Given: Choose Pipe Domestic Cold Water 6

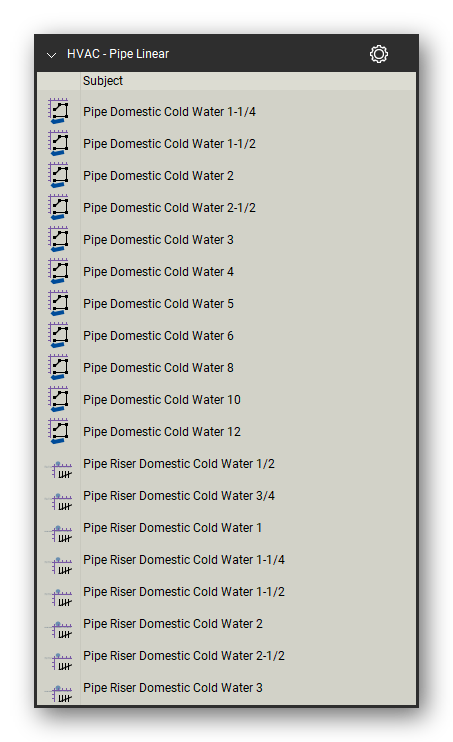Looking at the screenshot, I should [x=159, y=336].
